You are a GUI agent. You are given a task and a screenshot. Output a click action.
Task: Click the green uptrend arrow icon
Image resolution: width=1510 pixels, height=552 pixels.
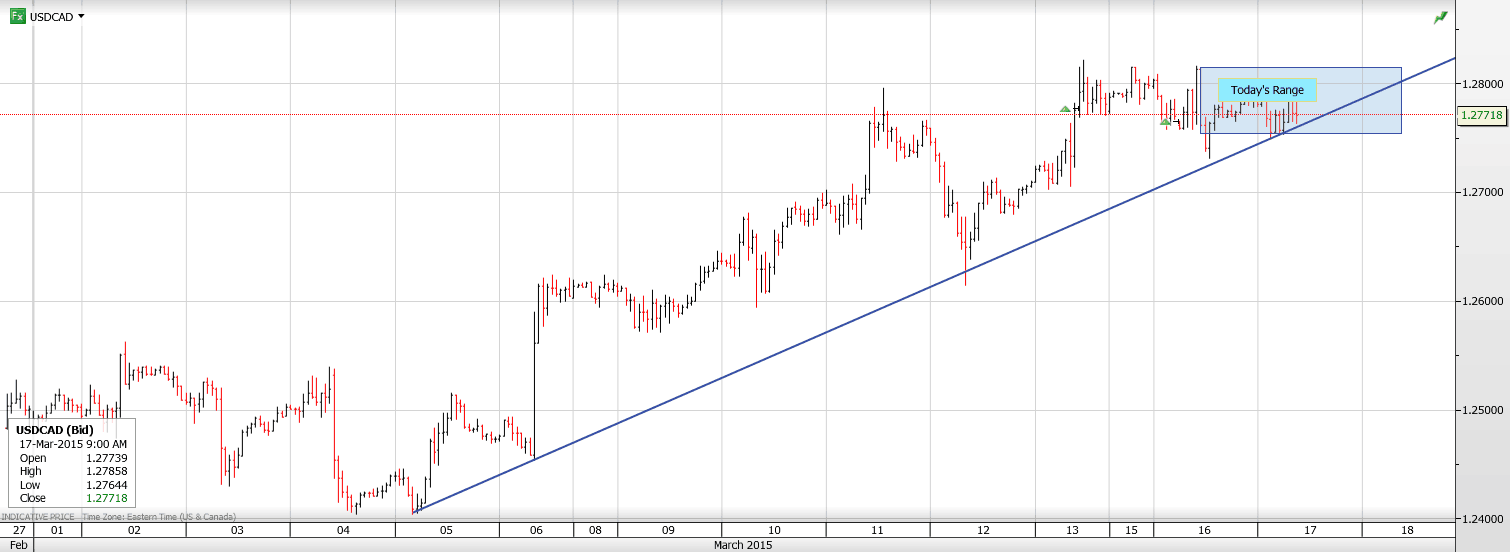(x=1440, y=17)
